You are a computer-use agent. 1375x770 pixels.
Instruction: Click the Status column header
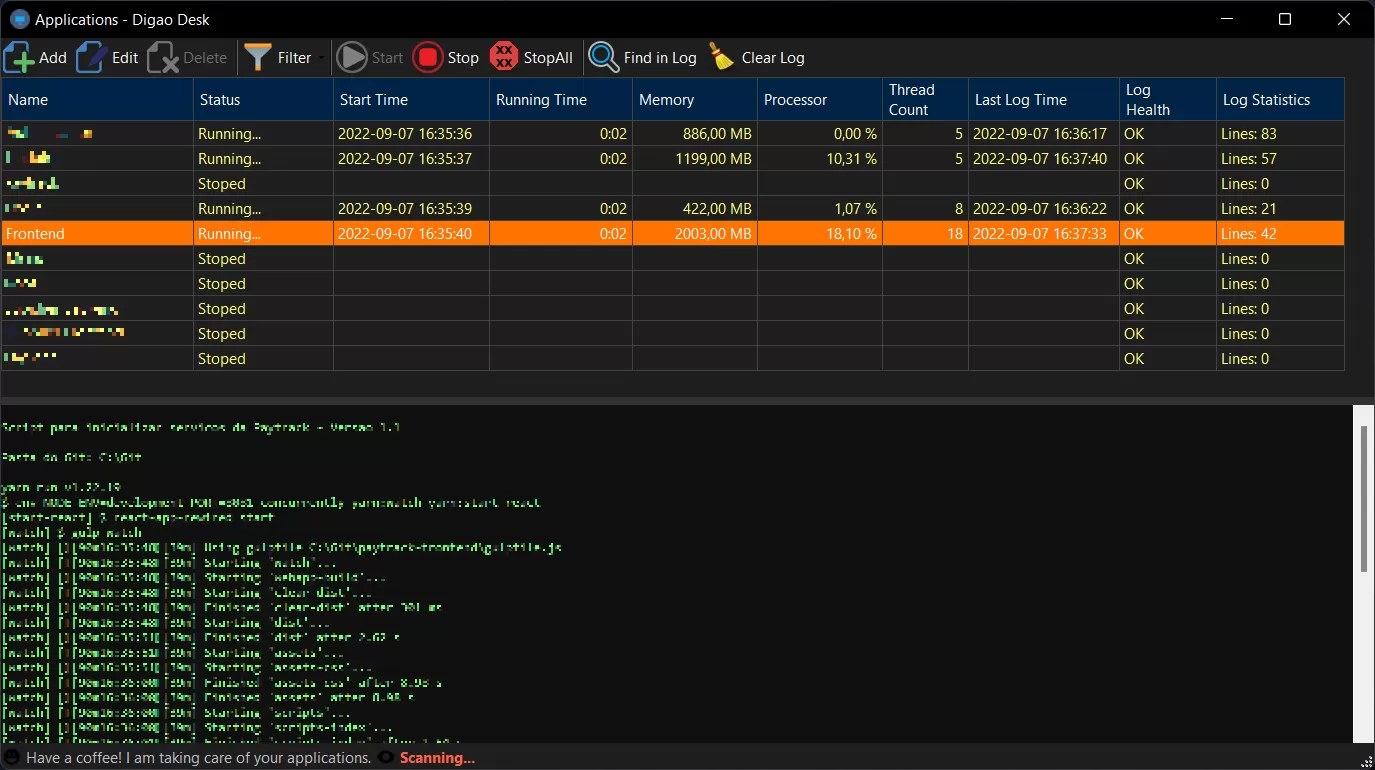point(262,100)
